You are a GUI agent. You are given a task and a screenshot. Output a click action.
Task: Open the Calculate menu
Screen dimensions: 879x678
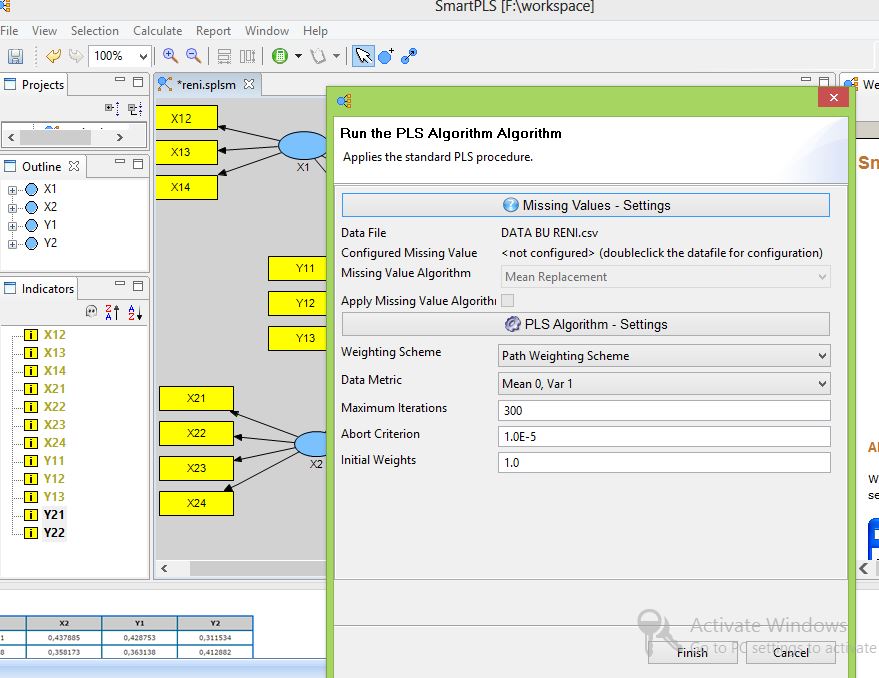point(157,30)
